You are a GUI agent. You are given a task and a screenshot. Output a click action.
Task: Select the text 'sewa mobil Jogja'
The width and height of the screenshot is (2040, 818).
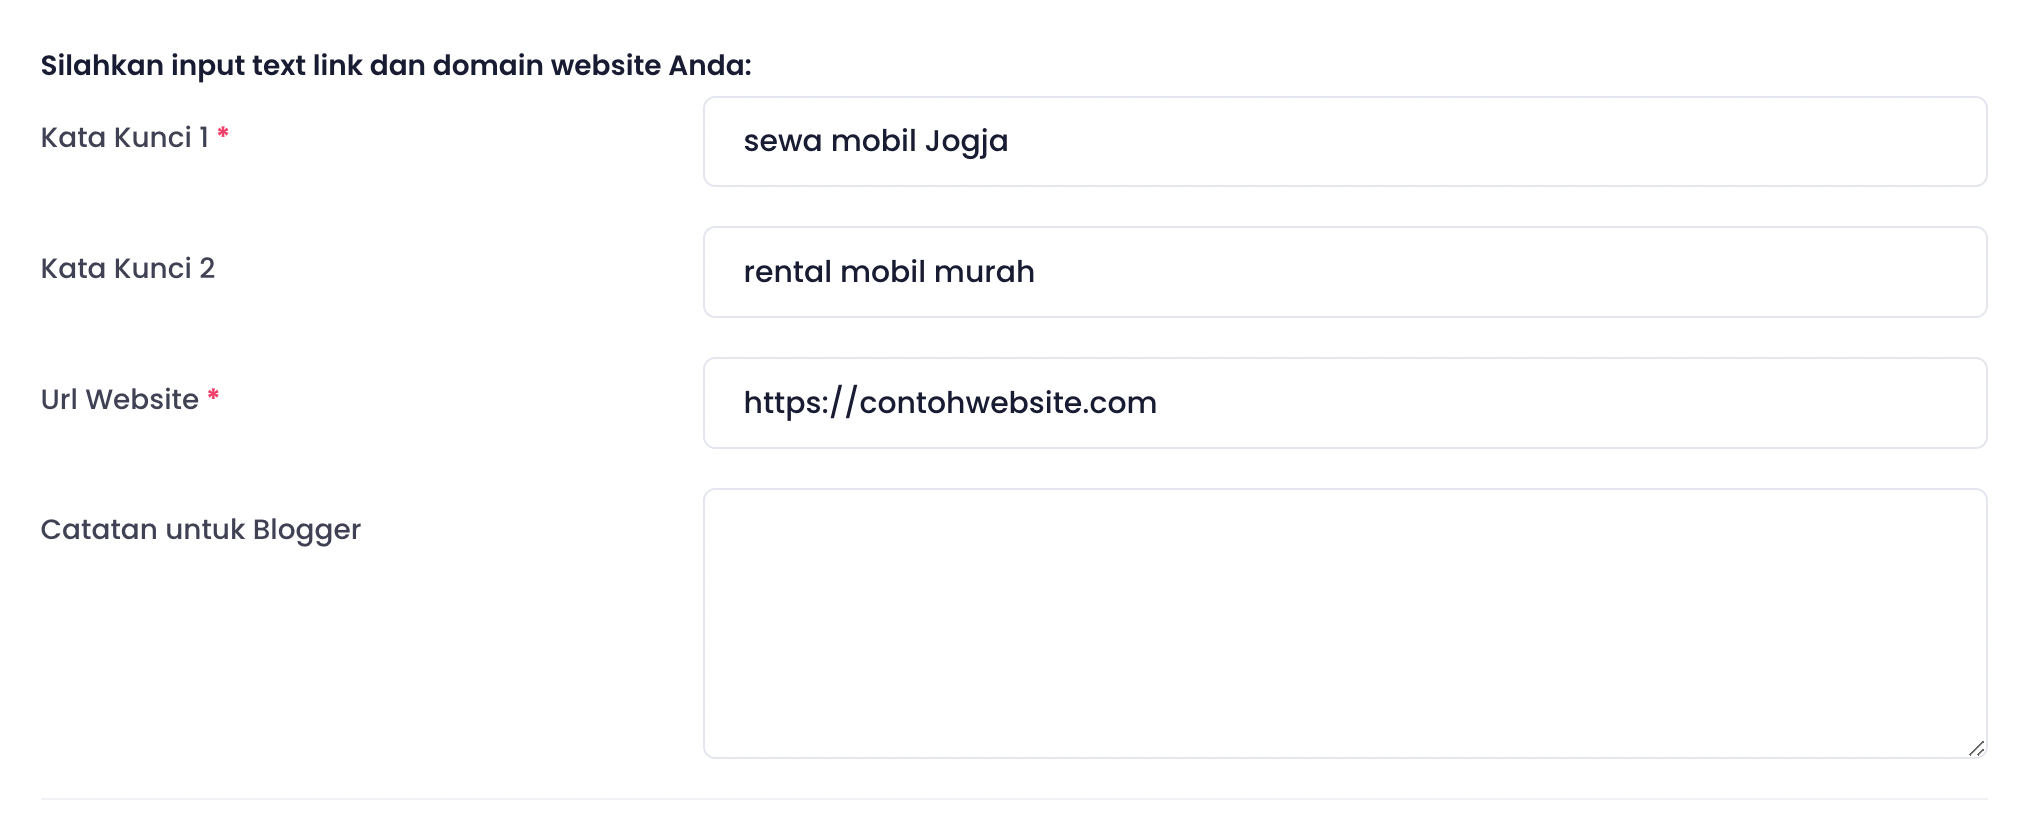coord(876,141)
